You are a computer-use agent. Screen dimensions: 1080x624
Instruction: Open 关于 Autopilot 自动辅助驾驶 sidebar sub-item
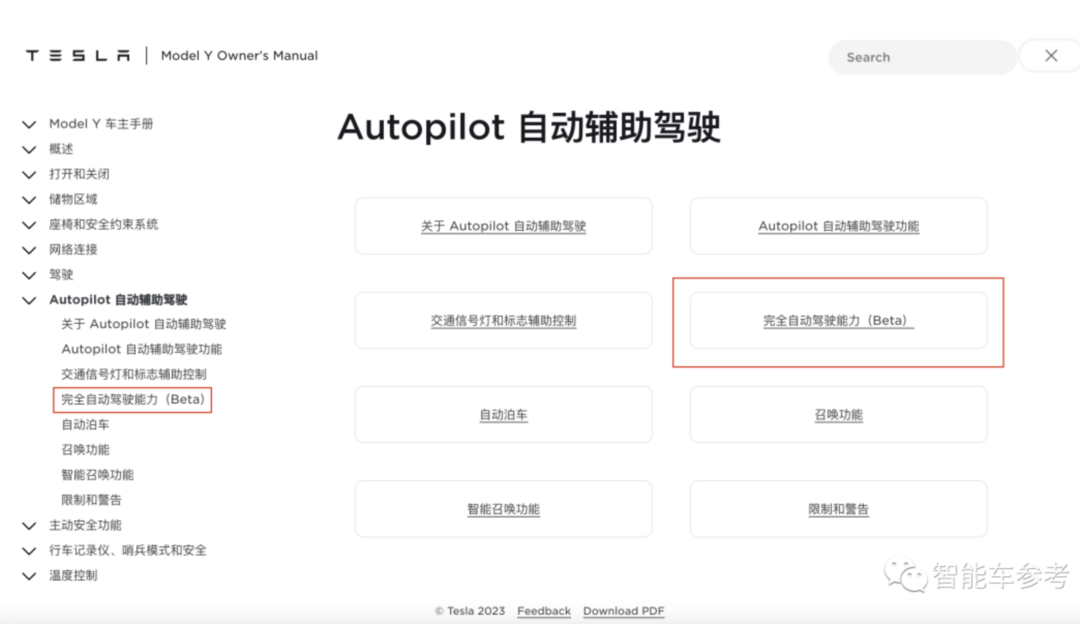pos(144,324)
